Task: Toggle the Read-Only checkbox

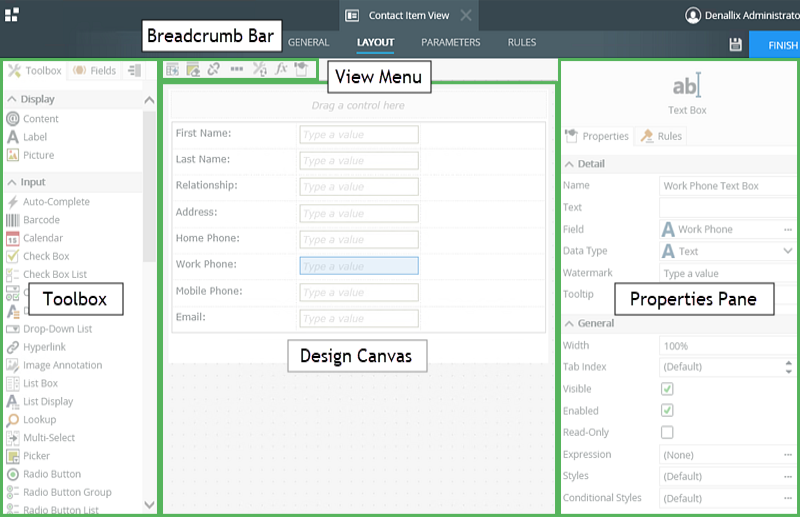Action: point(667,432)
